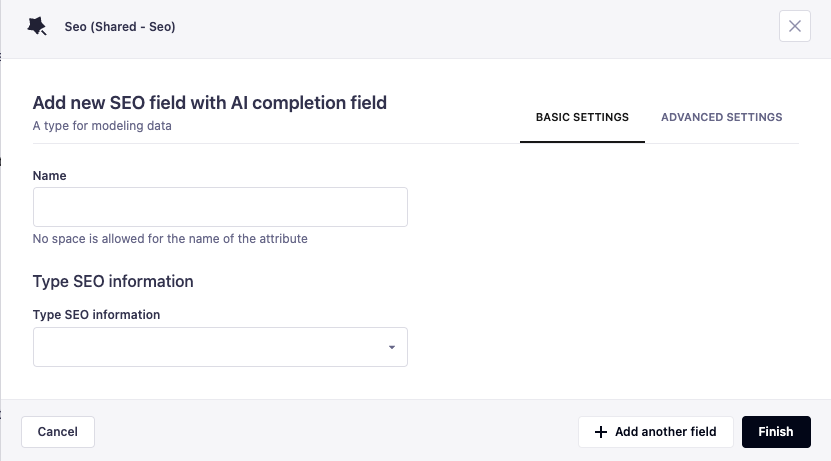The height and width of the screenshot is (461, 831).
Task: Close the dialog with the X icon
Action: [795, 27]
